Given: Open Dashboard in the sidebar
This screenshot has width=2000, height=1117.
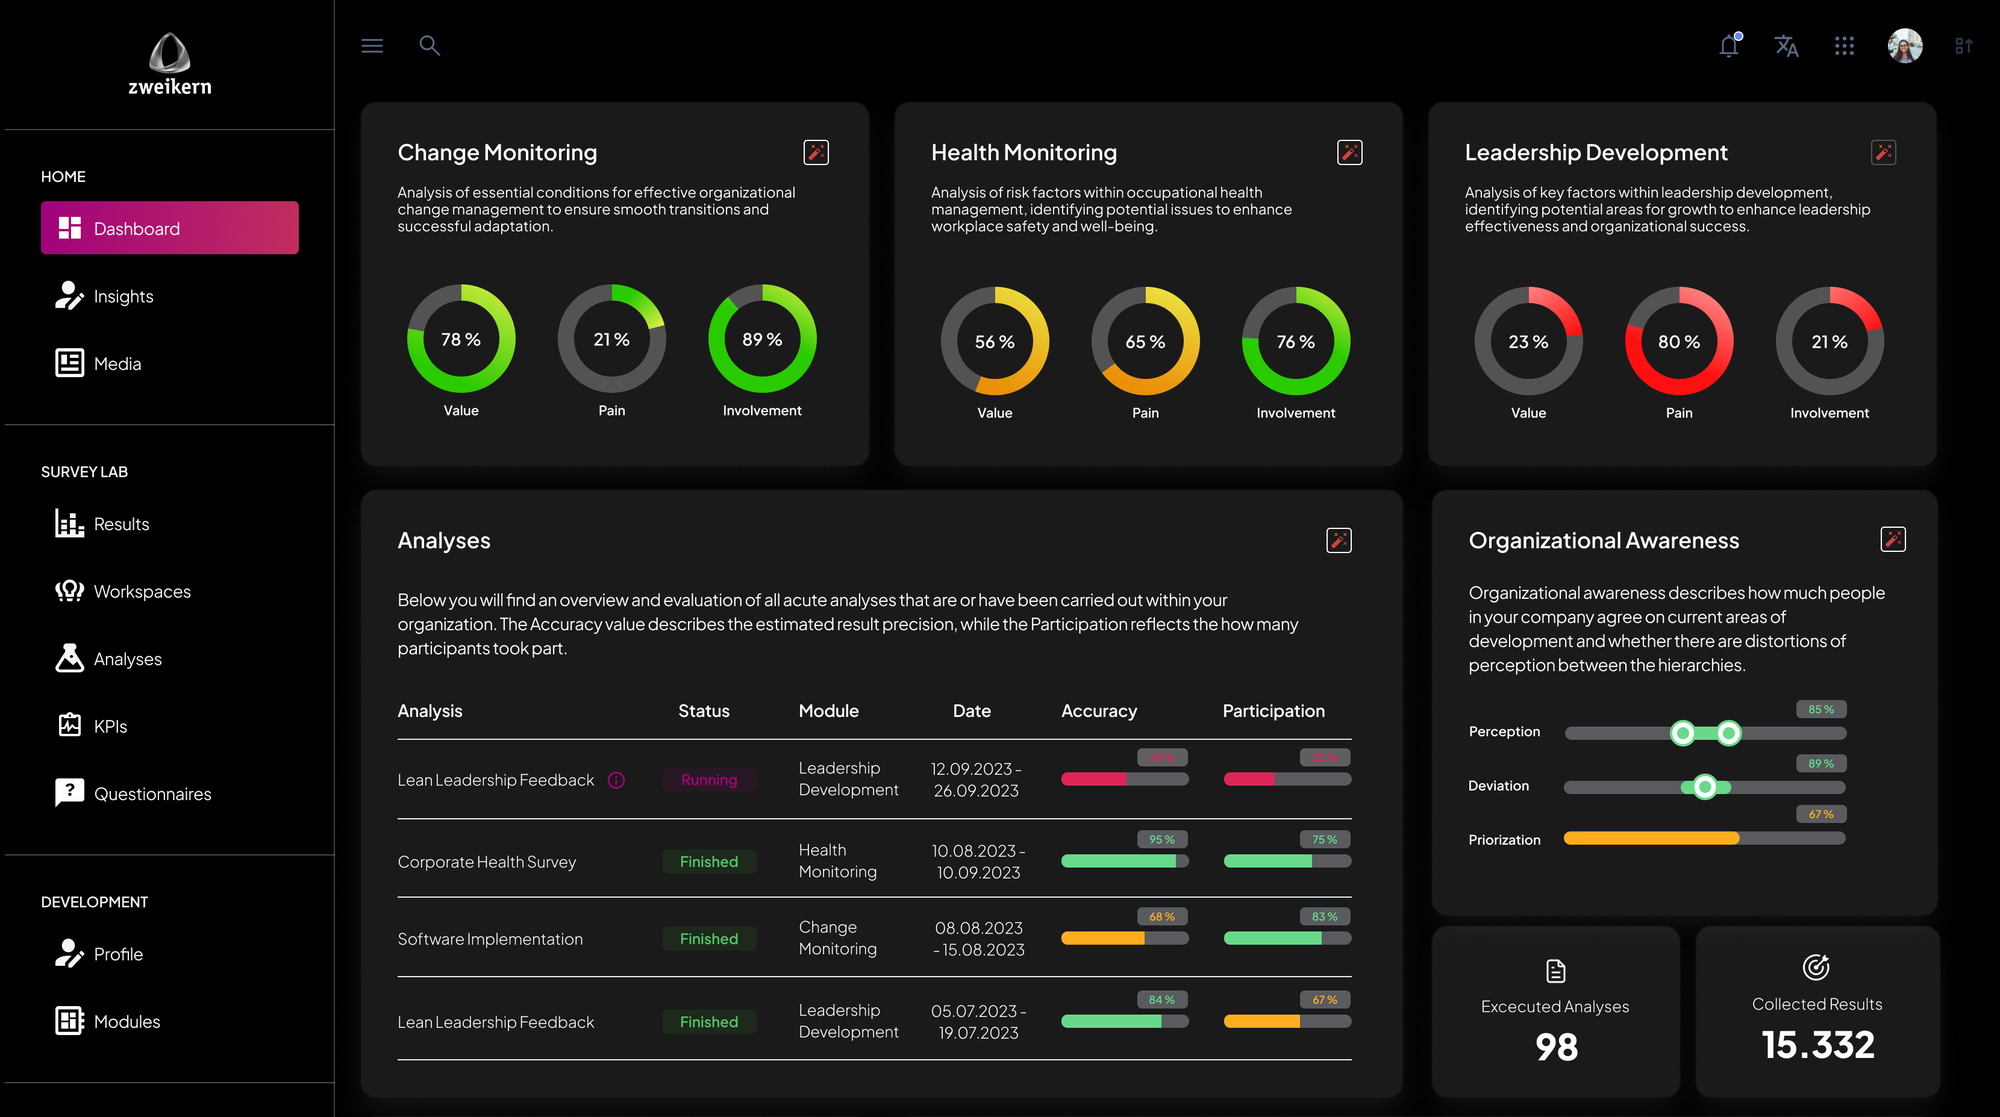Looking at the screenshot, I should (170, 228).
